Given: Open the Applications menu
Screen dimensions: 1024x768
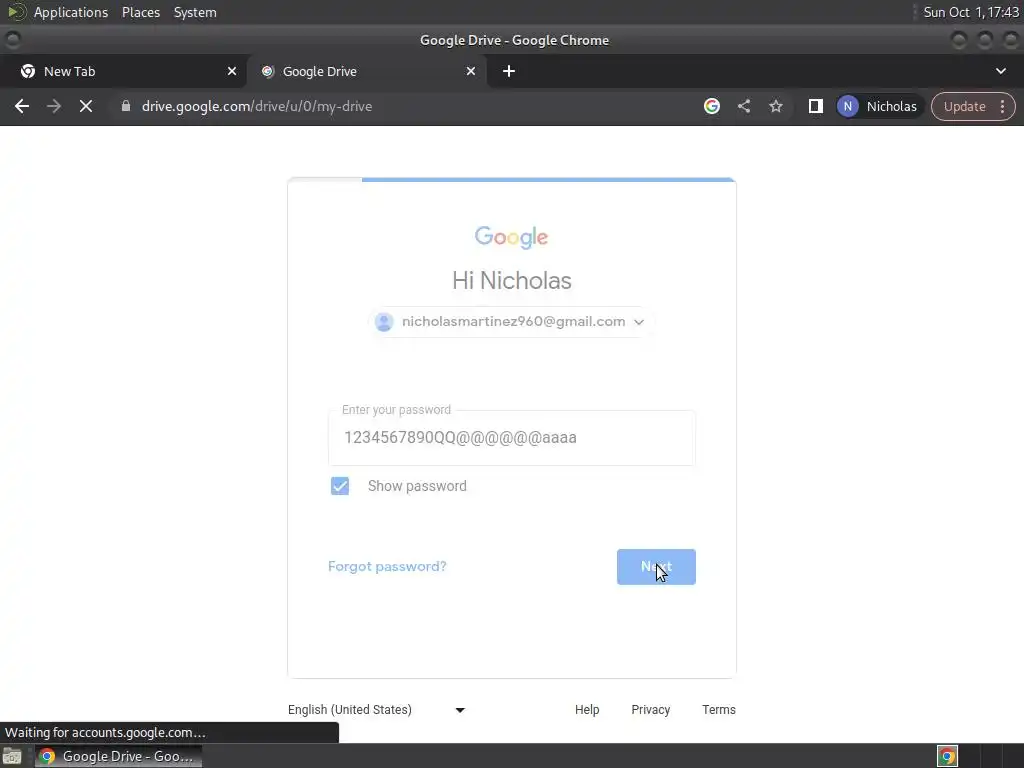Looking at the screenshot, I should (x=71, y=12).
